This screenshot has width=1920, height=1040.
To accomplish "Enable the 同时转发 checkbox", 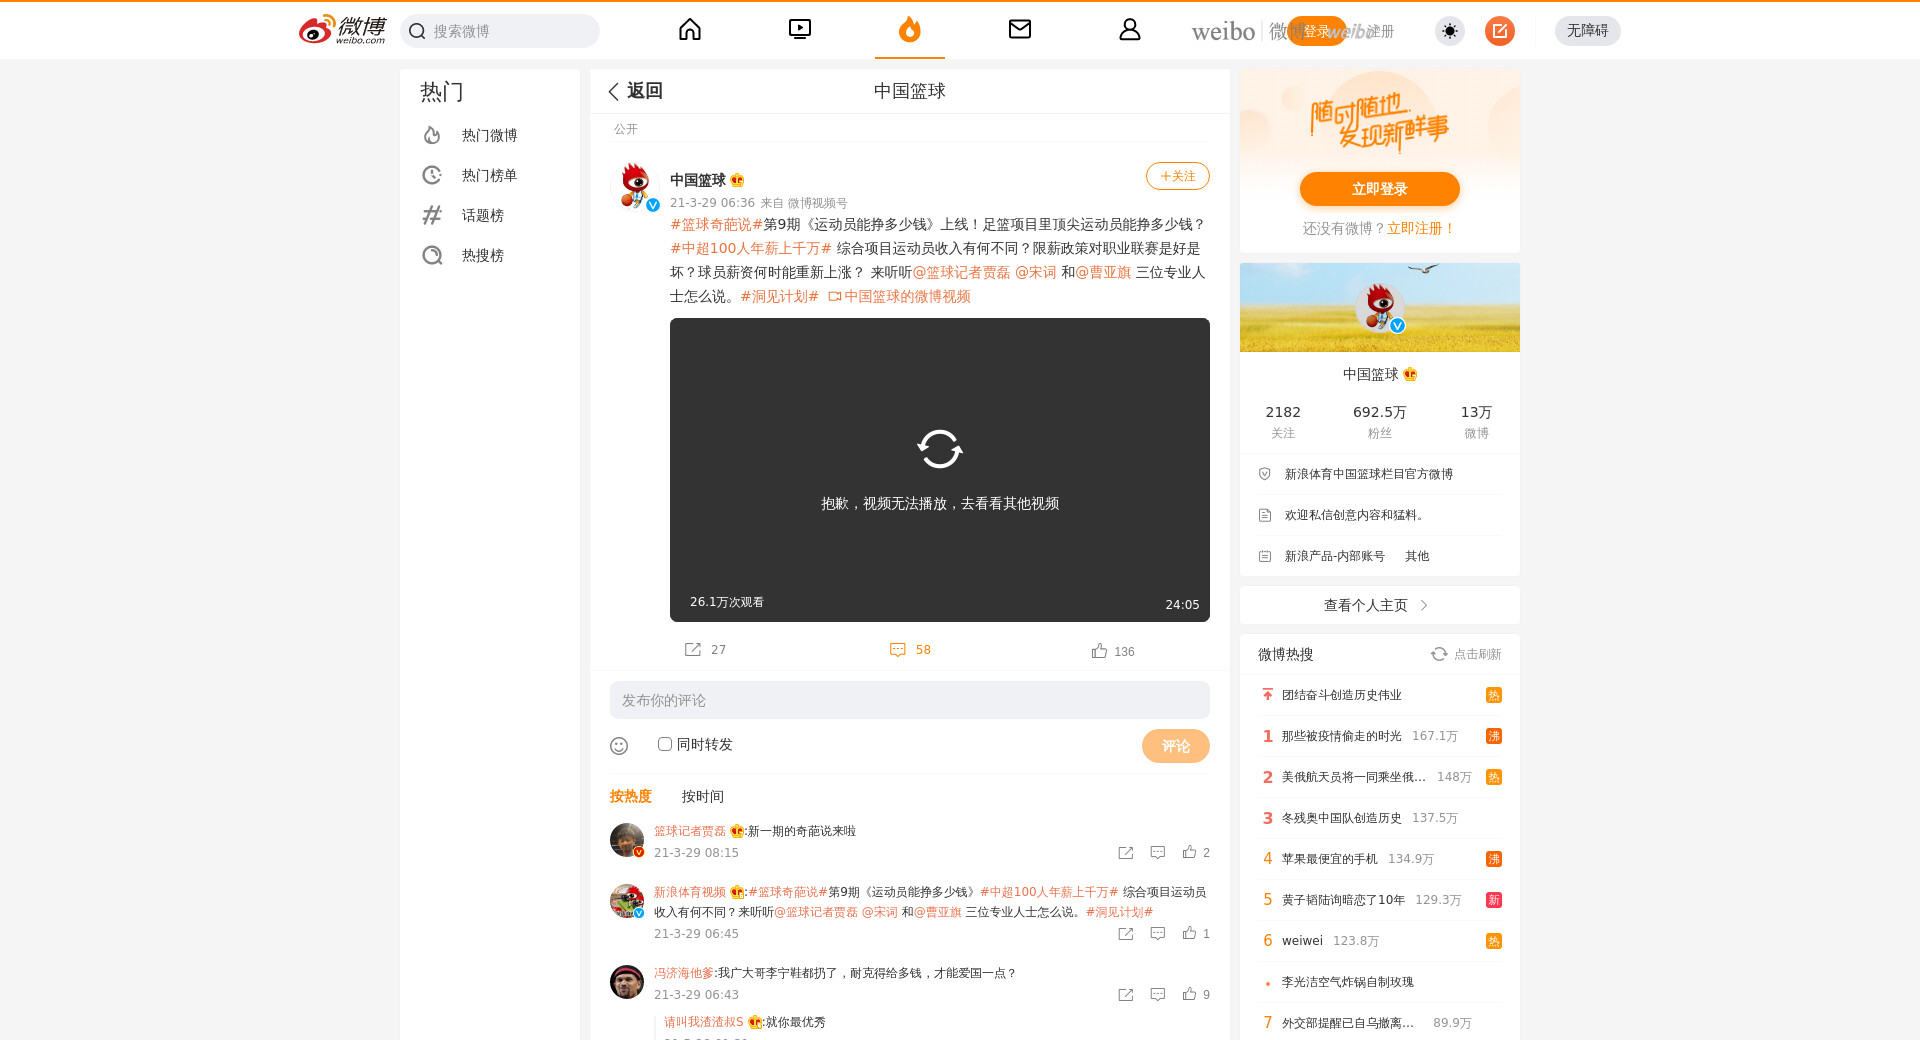I will tap(665, 744).
